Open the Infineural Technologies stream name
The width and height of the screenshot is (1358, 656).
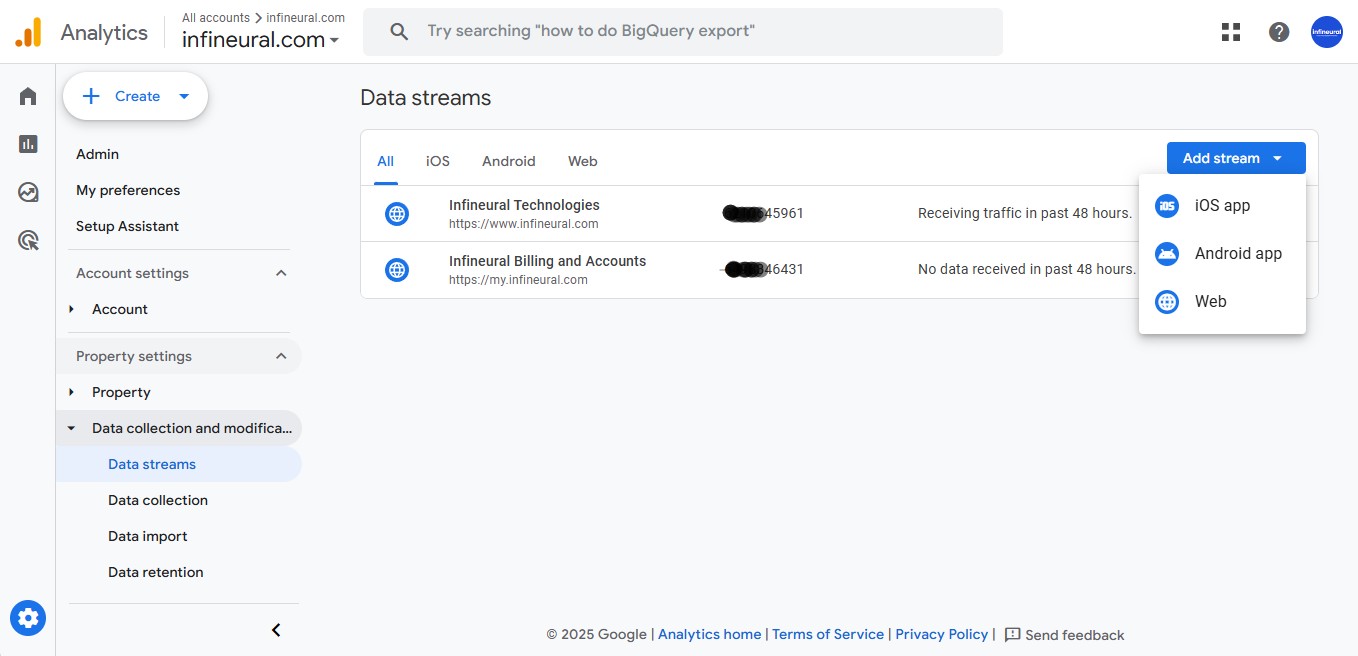point(524,205)
